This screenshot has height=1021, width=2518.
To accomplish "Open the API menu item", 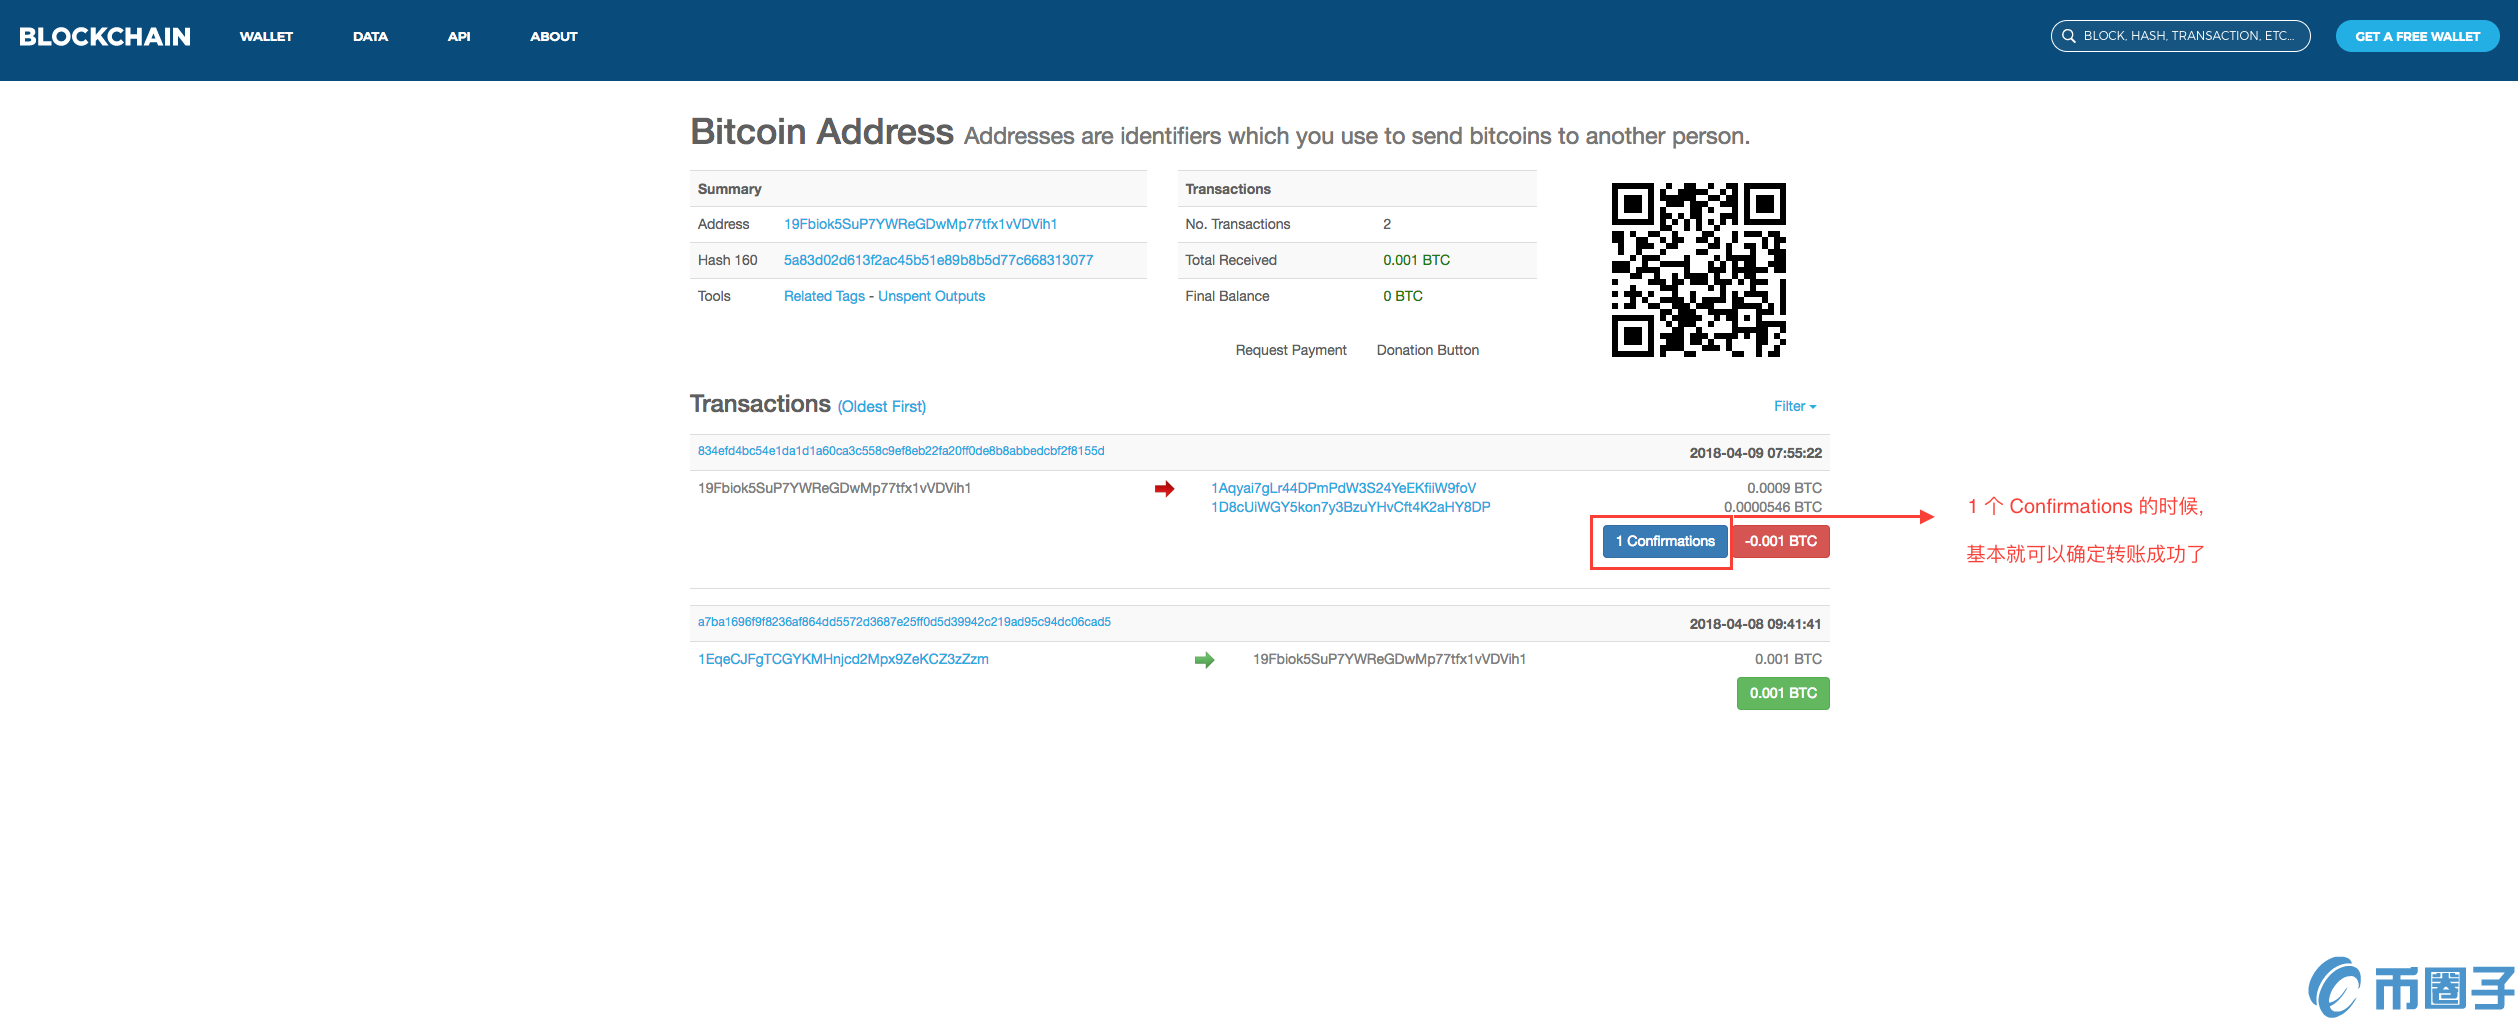I will click(459, 37).
